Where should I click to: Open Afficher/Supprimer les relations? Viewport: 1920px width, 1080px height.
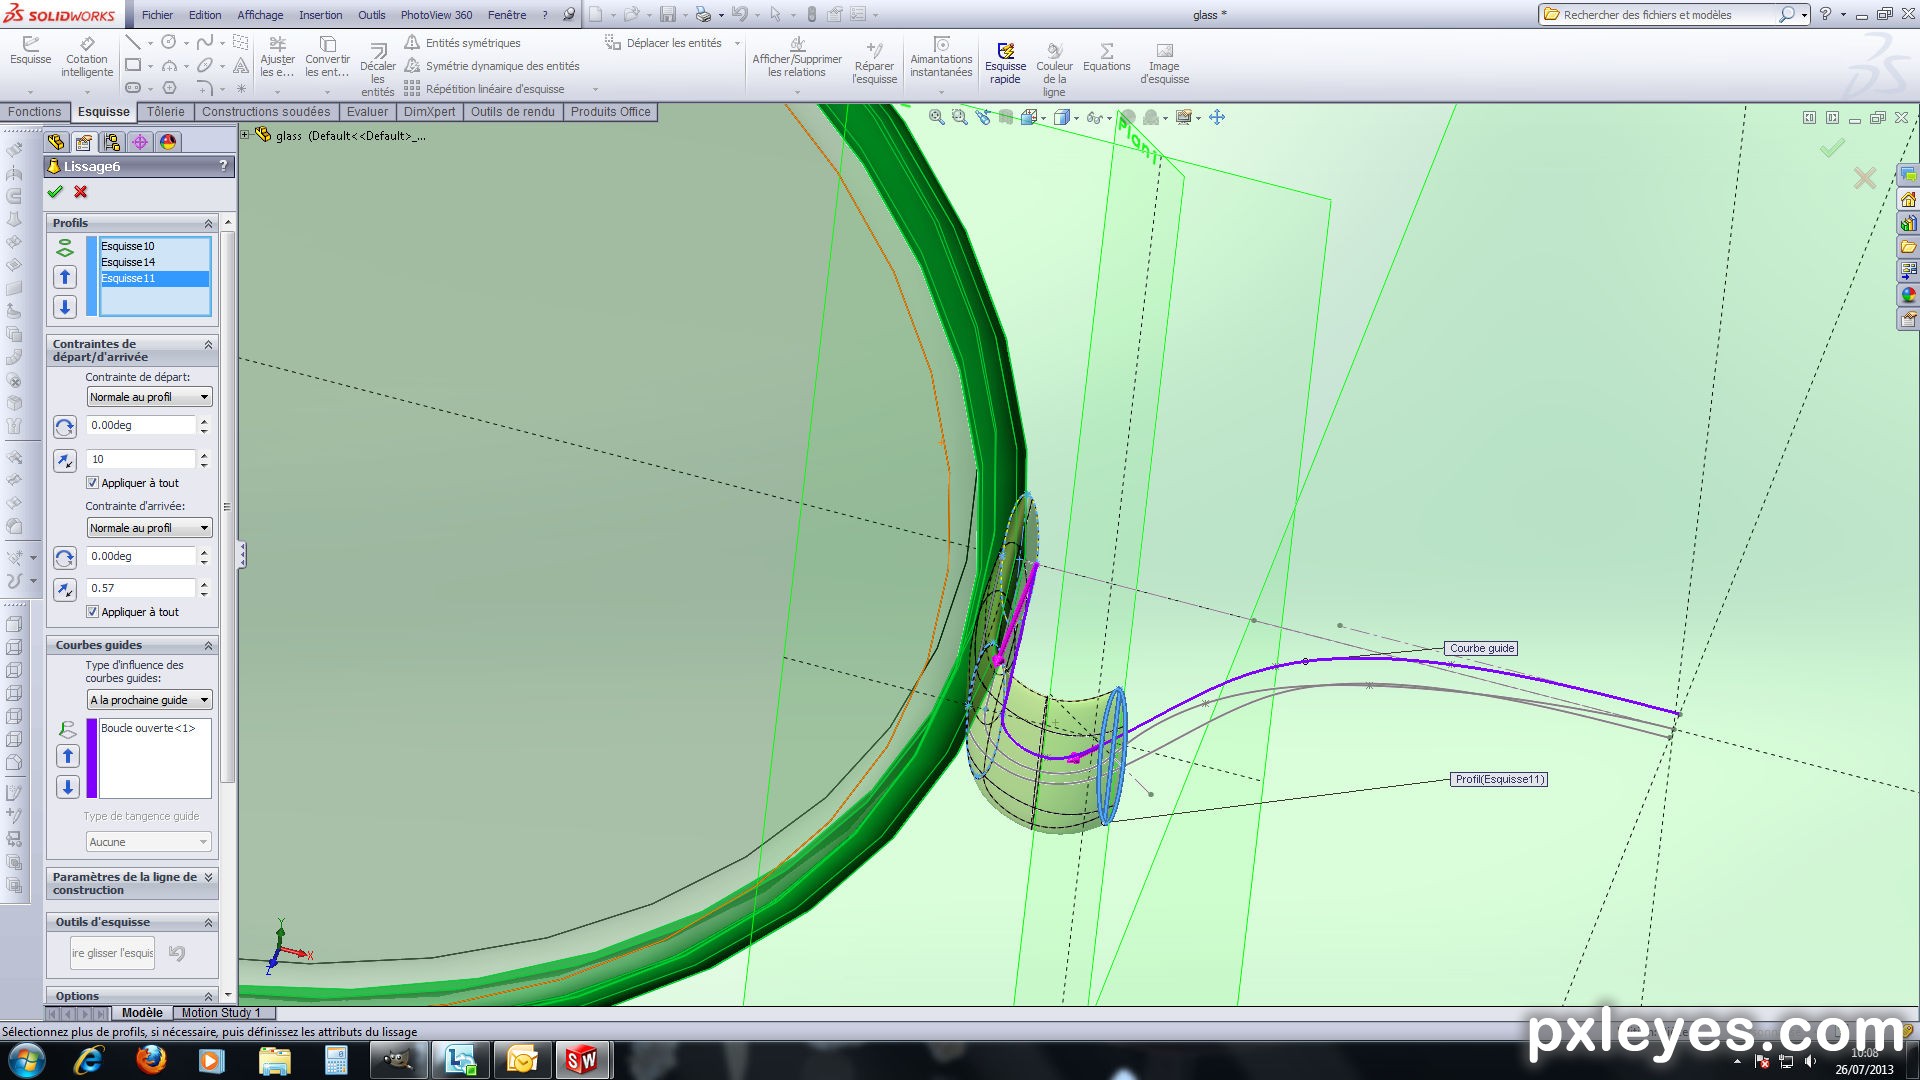(797, 57)
